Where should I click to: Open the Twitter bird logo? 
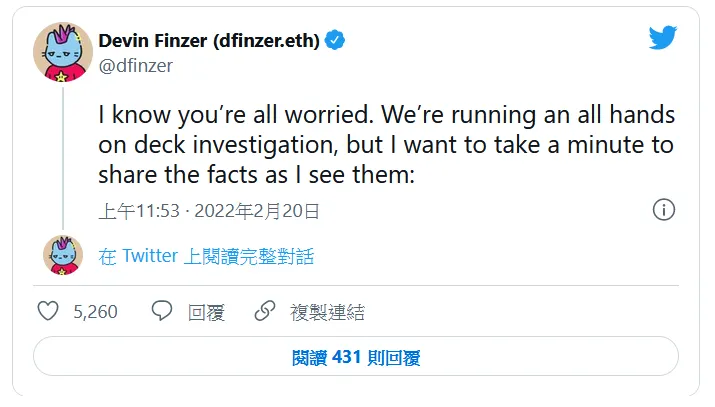click(x=663, y=38)
